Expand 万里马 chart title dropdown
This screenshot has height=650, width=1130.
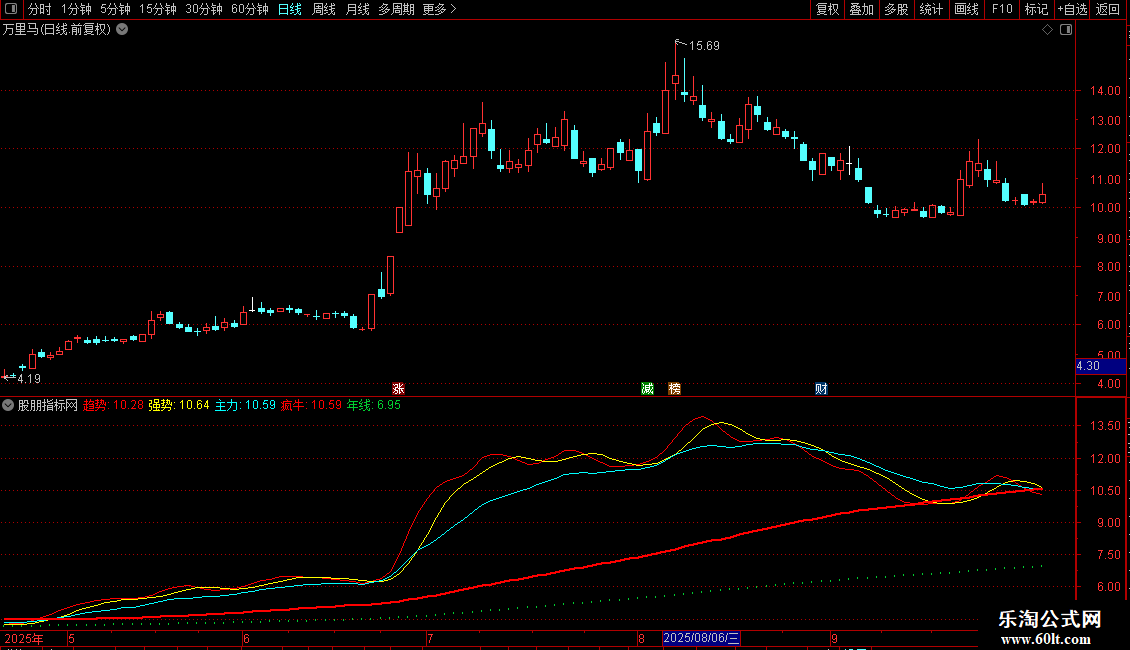[123, 30]
